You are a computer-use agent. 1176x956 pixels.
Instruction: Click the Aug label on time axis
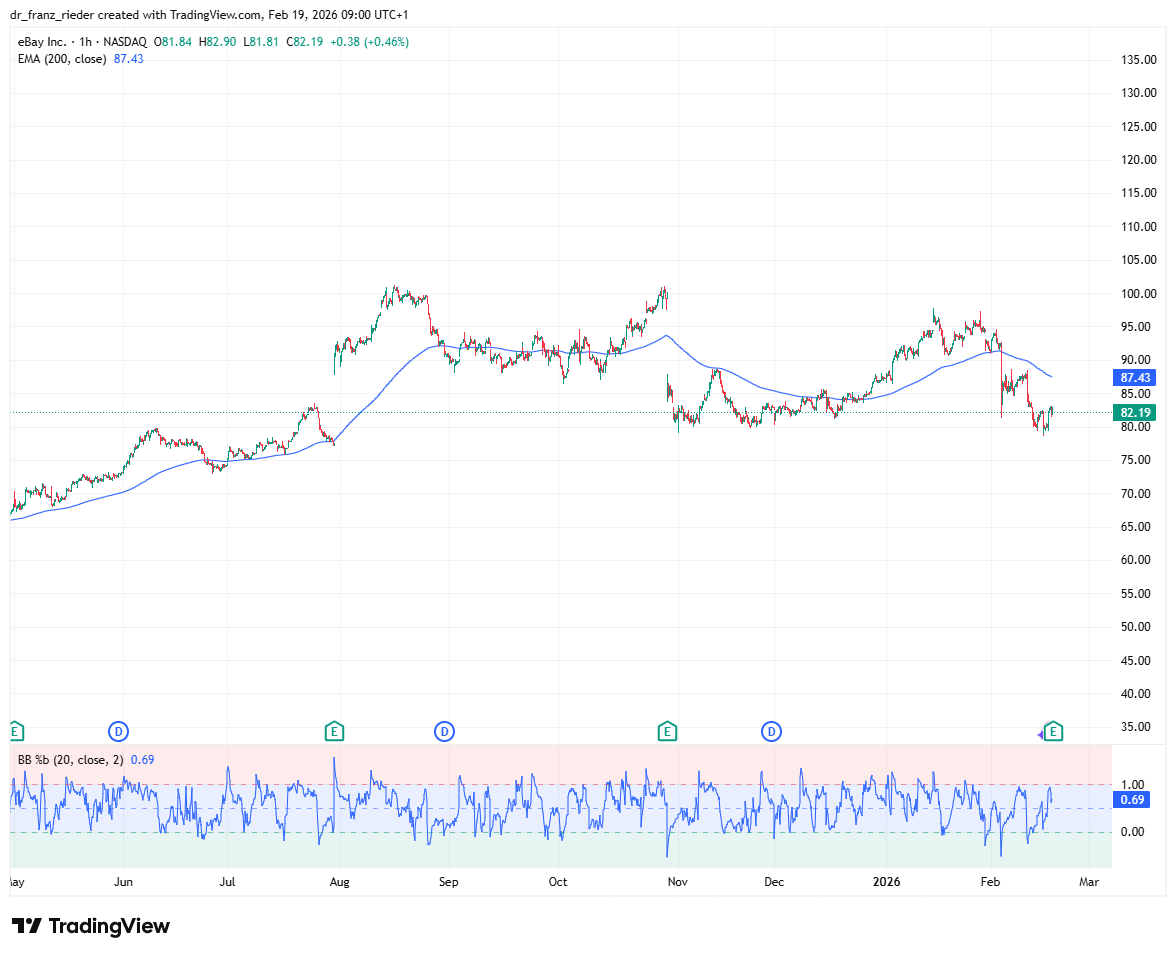coord(340,882)
